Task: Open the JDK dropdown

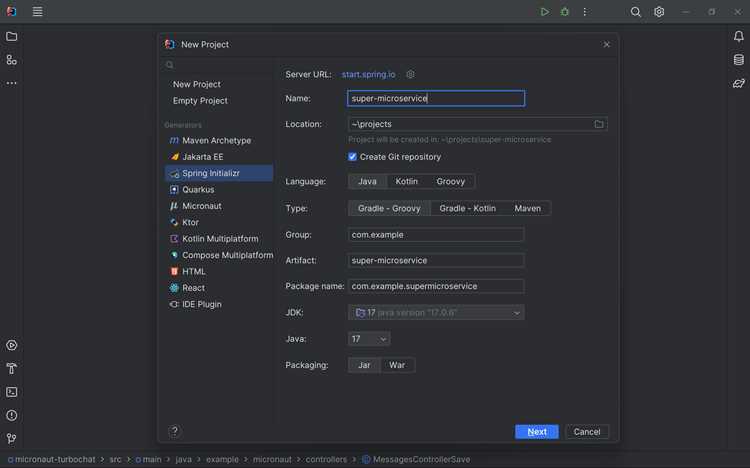Action: (436, 312)
